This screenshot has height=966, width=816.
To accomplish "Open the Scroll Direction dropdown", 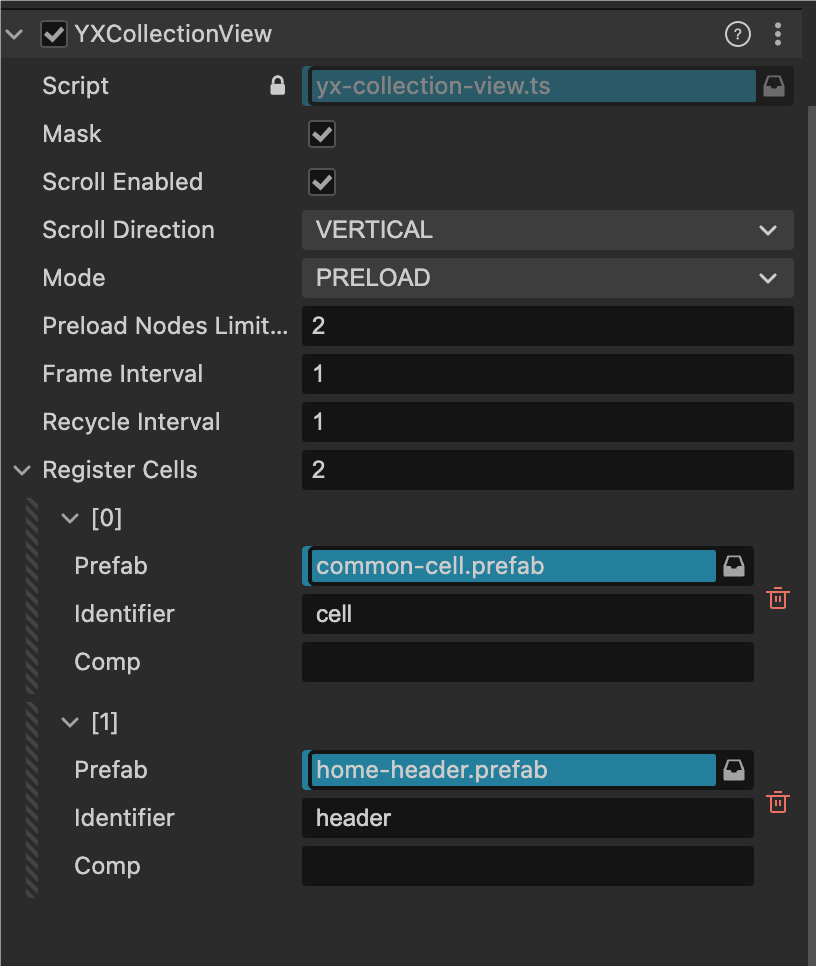I will (x=547, y=230).
